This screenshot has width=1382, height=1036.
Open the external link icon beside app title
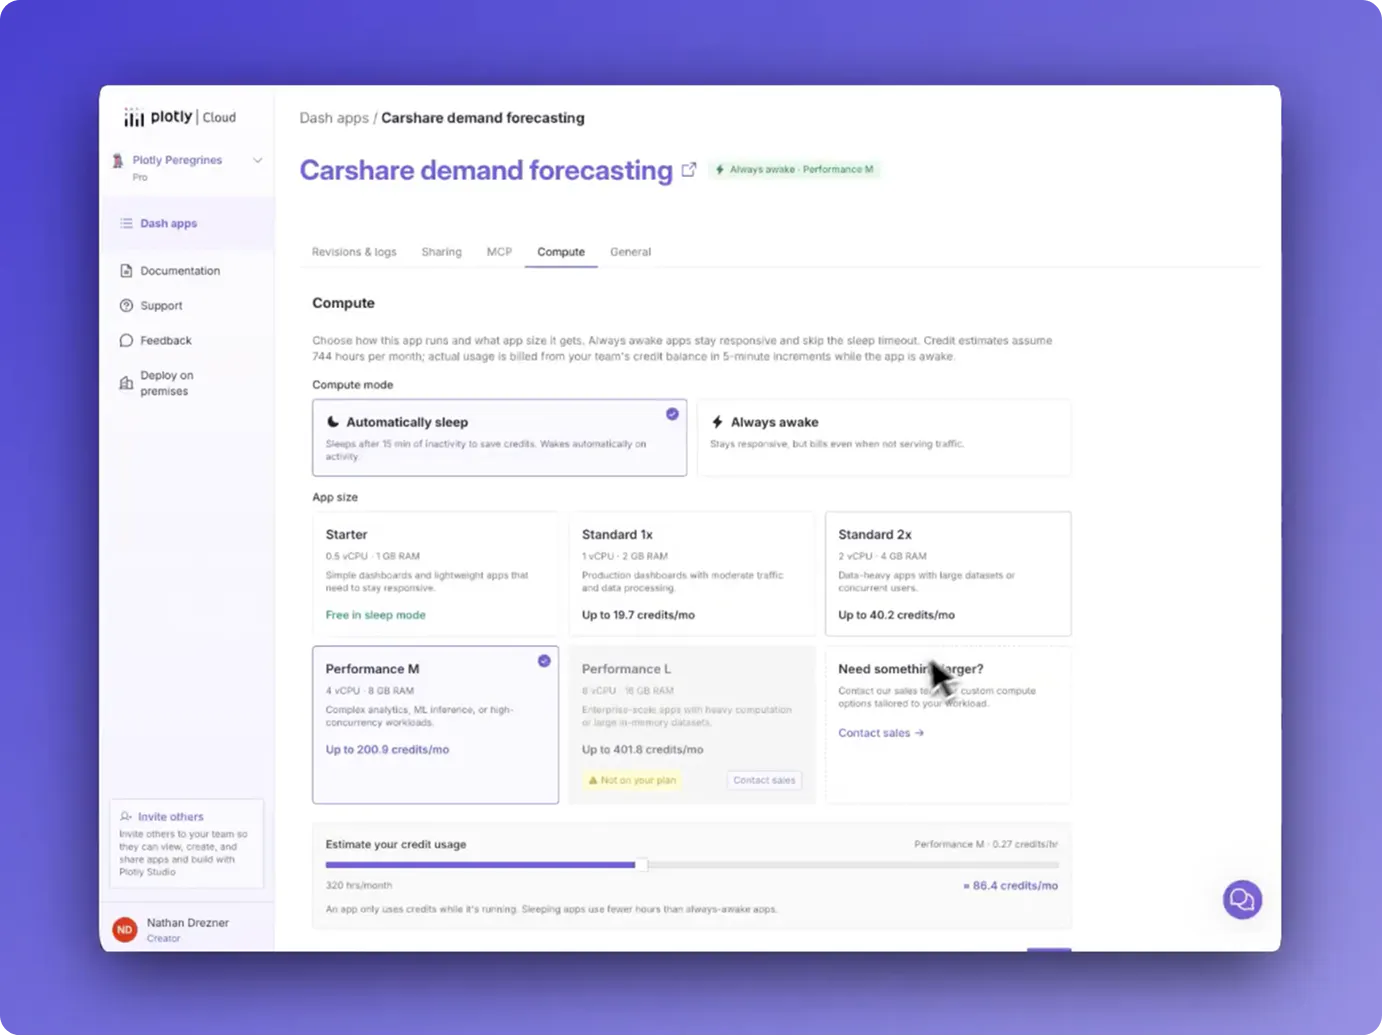[689, 170]
